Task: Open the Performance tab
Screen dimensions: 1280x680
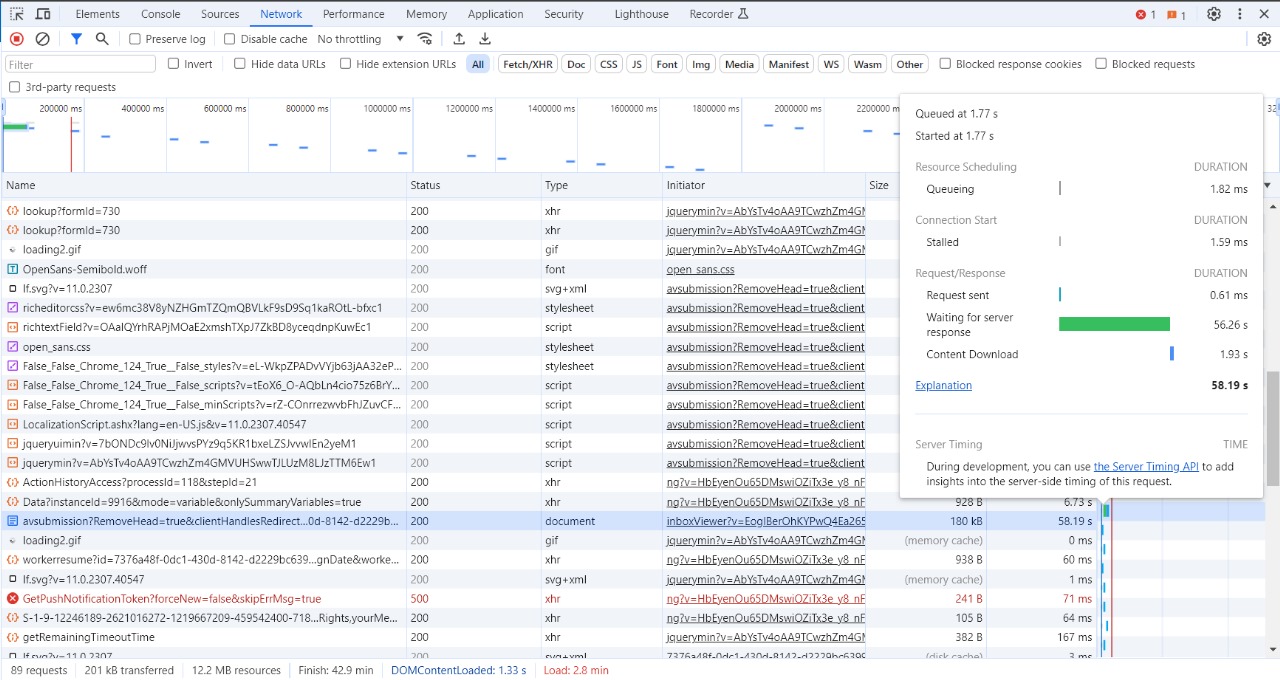Action: [x=353, y=14]
